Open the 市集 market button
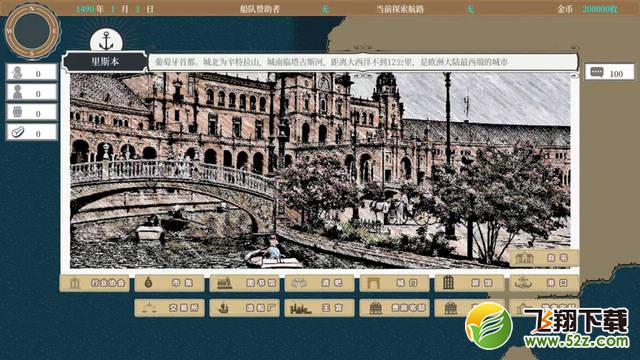This screenshot has width=640, height=360. 169,283
